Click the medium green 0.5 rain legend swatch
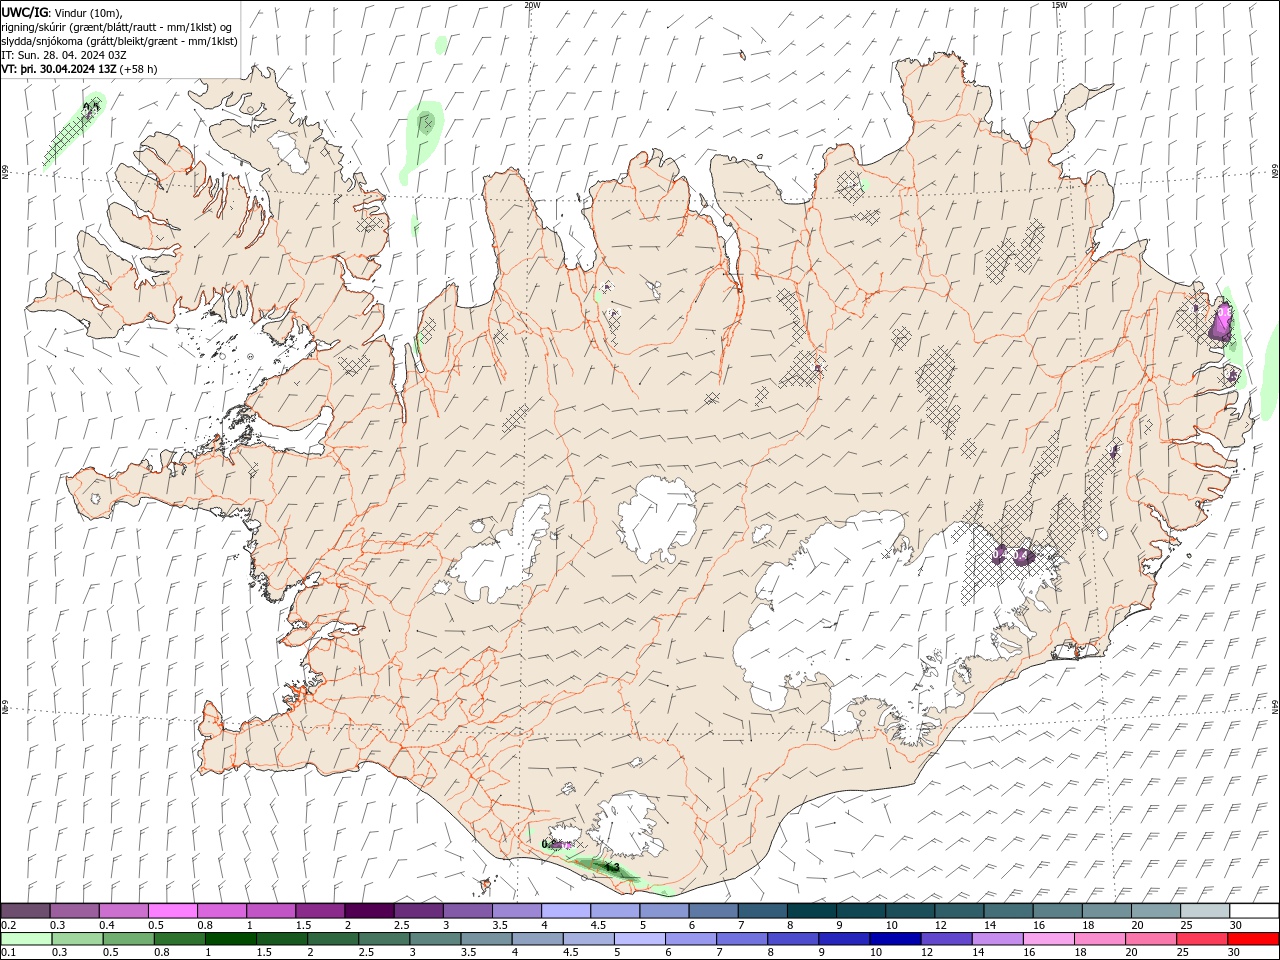Screen dimensions: 1280x960 pyautogui.click(x=128, y=939)
